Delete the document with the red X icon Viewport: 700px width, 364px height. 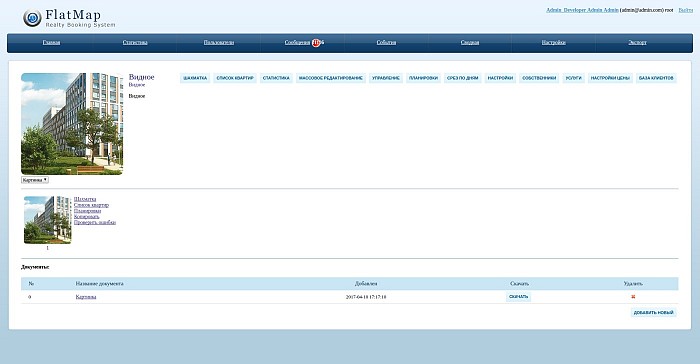[633, 297]
